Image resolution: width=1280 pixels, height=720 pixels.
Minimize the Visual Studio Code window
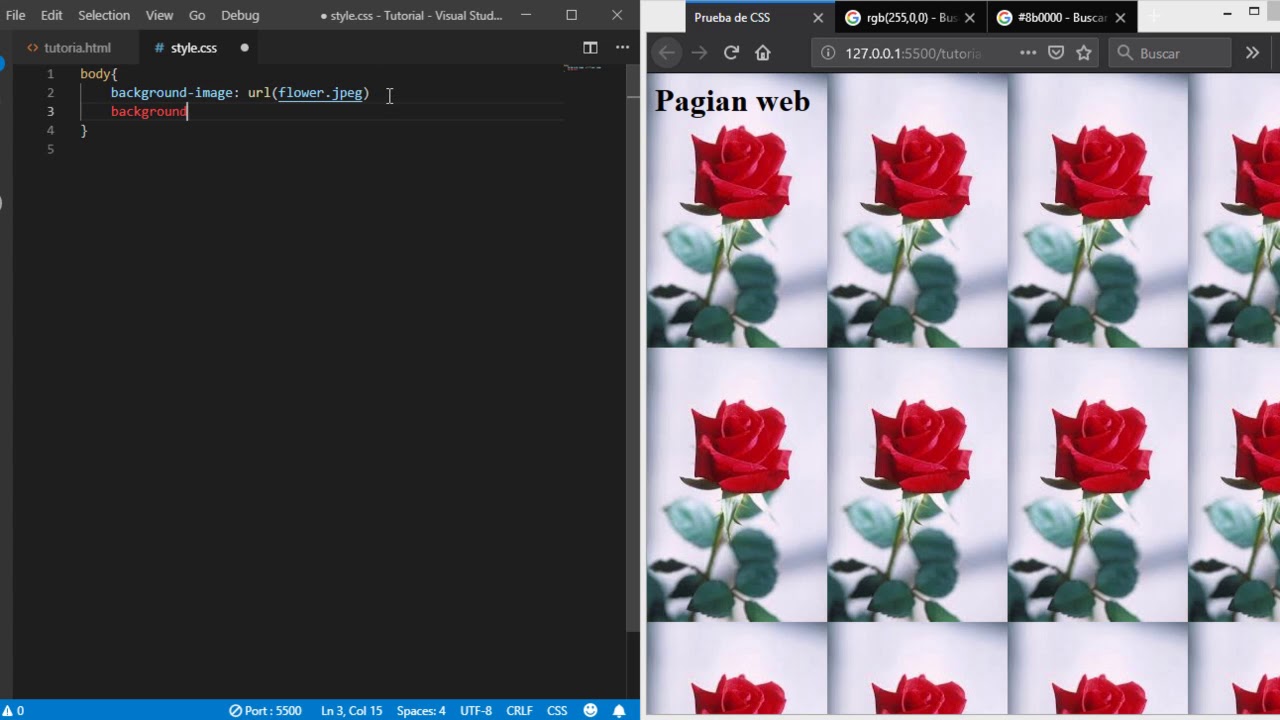(x=528, y=15)
